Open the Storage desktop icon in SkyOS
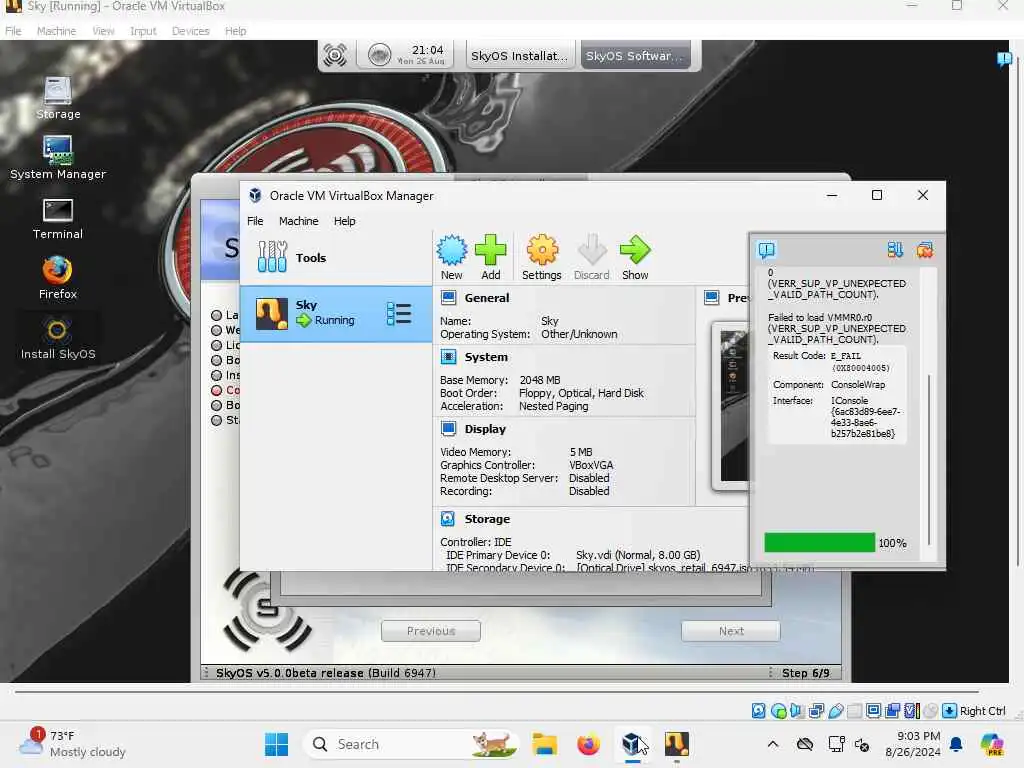Screen dimensions: 1024x768 point(57,98)
